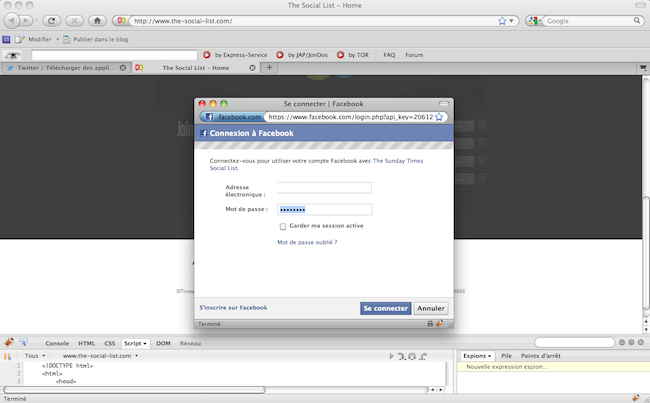Open the Google search engine icon menu
Image resolution: width=650 pixels, height=403 pixels.
point(534,21)
